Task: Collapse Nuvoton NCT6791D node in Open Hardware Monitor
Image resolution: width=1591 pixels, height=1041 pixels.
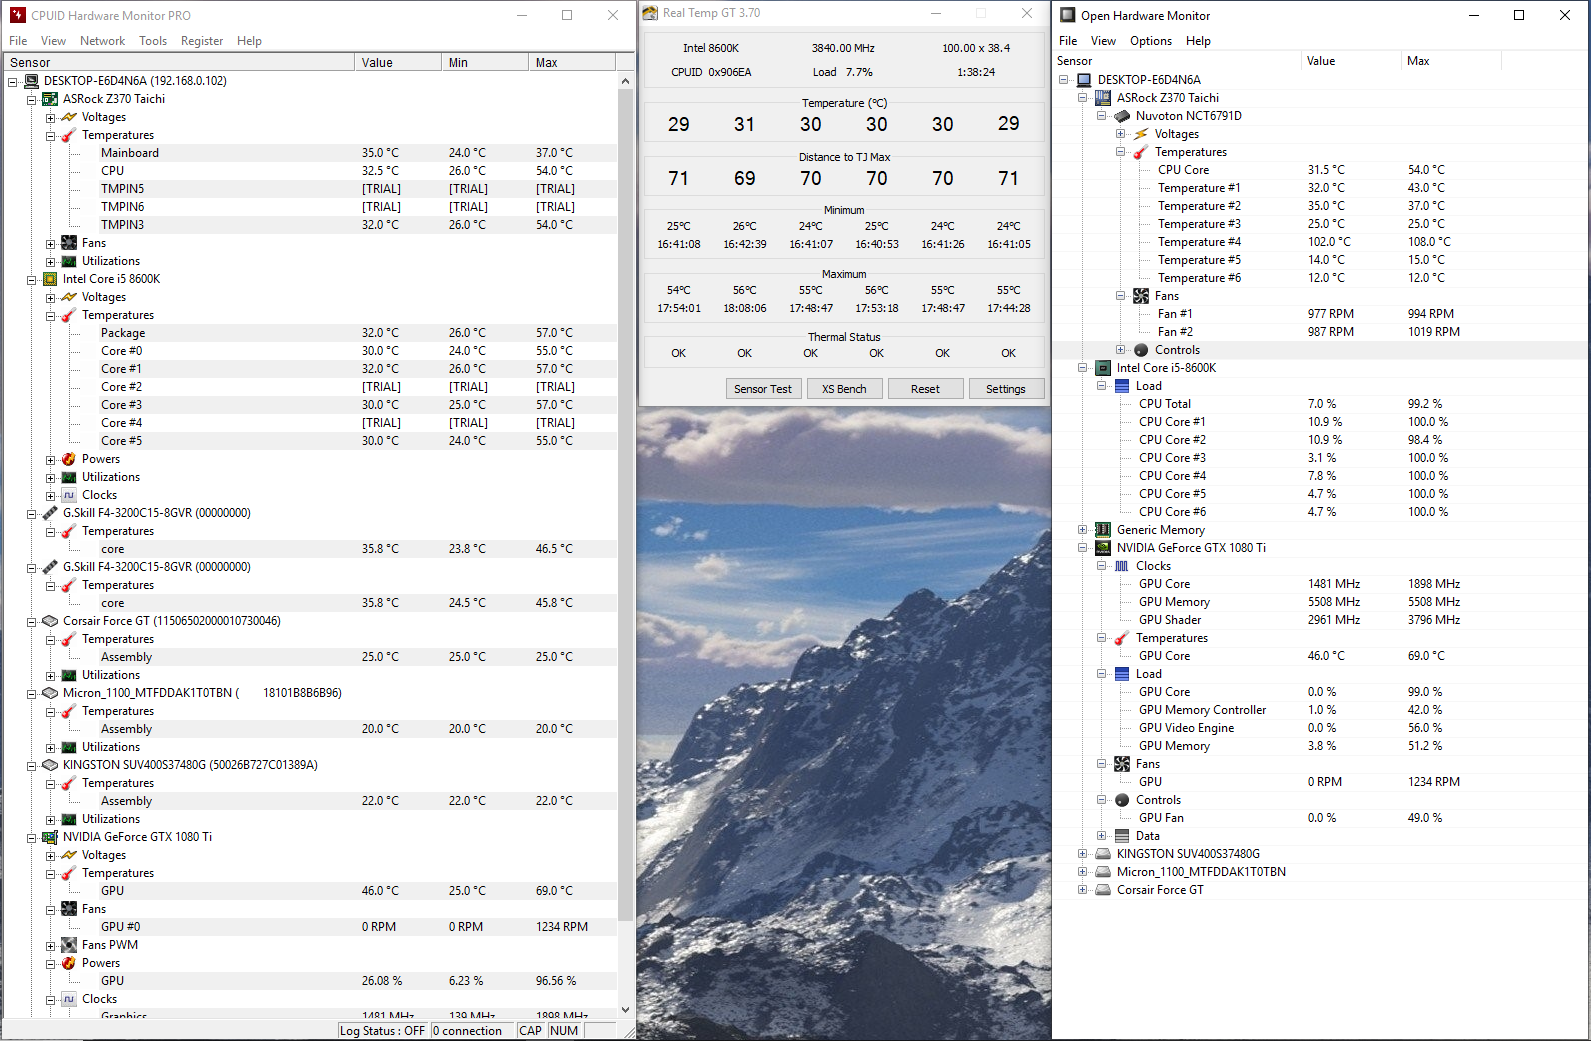Action: (1101, 116)
